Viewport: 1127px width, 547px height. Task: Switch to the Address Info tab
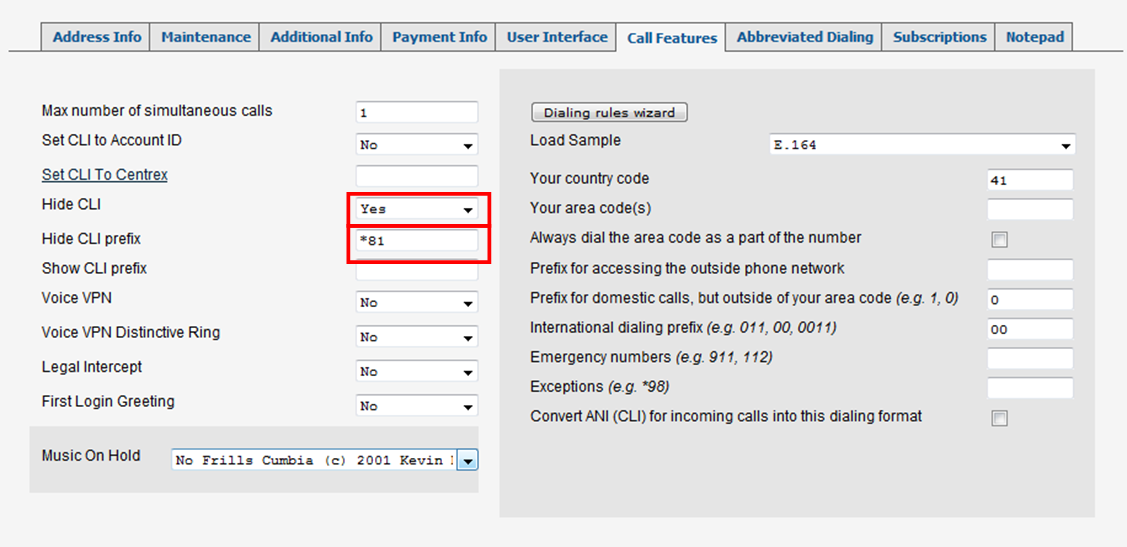coord(96,37)
